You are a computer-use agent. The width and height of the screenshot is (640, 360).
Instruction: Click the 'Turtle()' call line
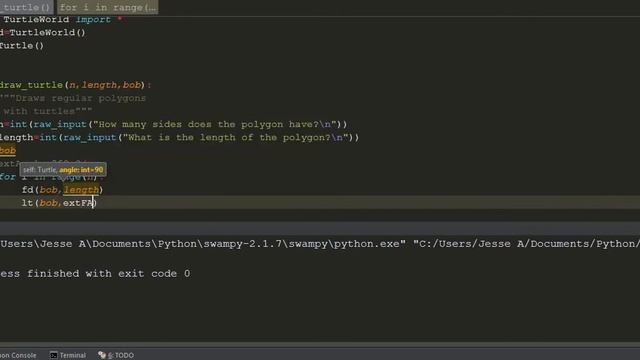pyautogui.click(x=22, y=46)
